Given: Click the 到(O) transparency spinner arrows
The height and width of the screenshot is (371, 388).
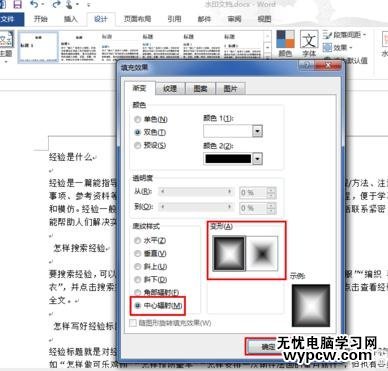Looking at the screenshot, I should (272, 208).
